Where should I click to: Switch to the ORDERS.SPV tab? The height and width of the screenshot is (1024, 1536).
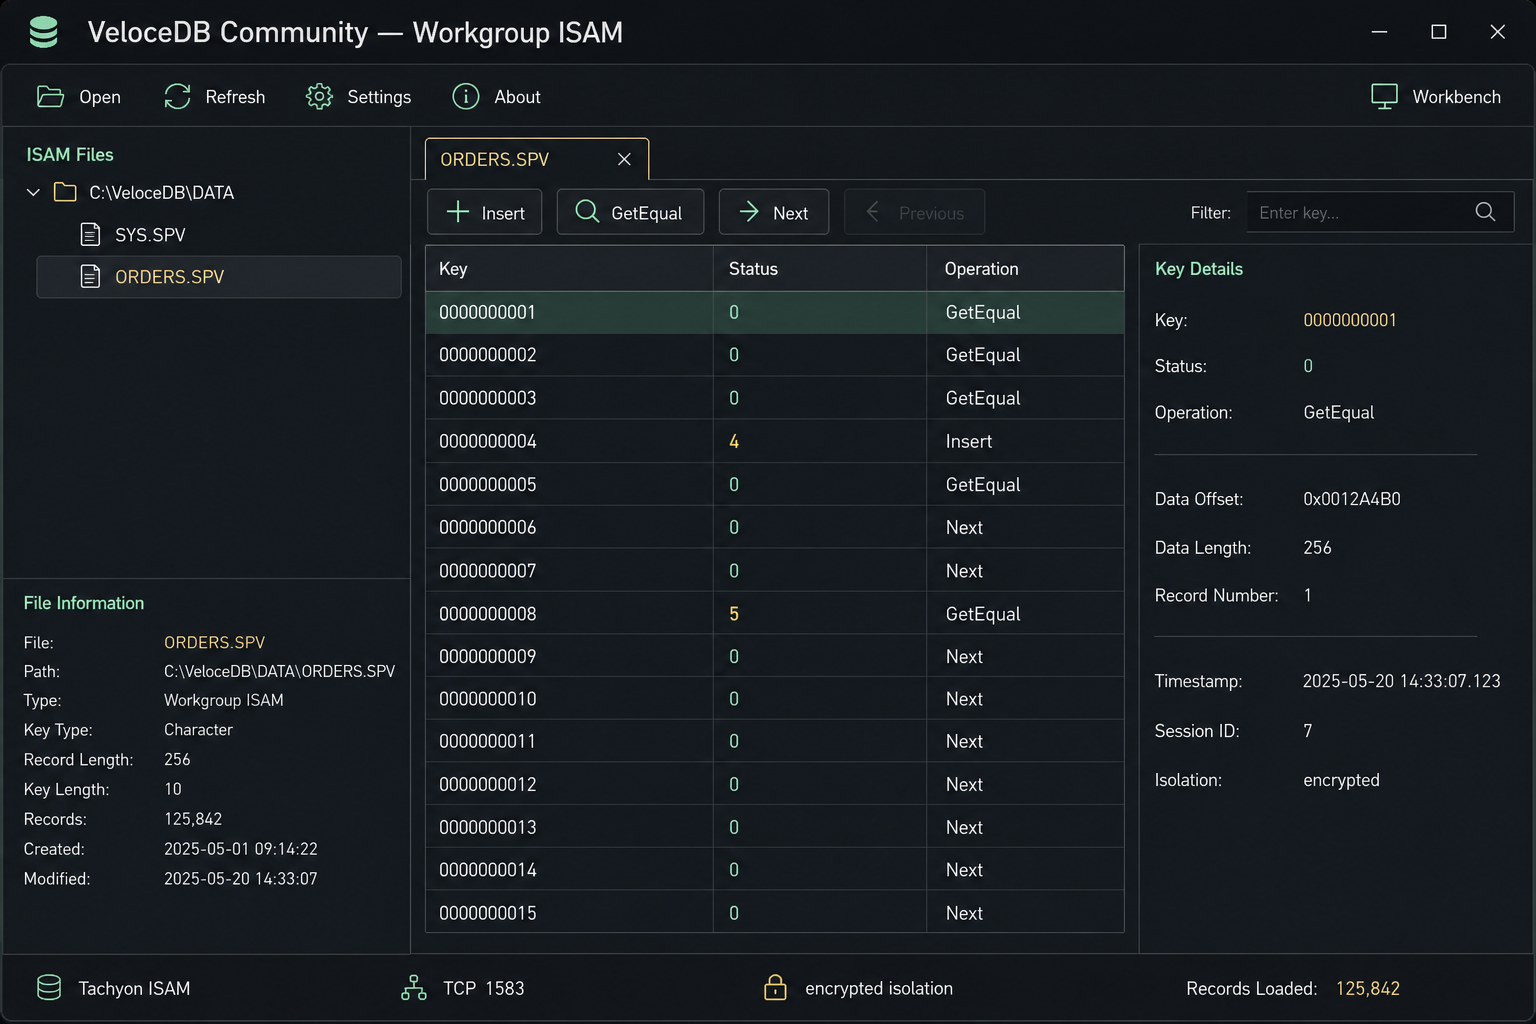coord(537,159)
